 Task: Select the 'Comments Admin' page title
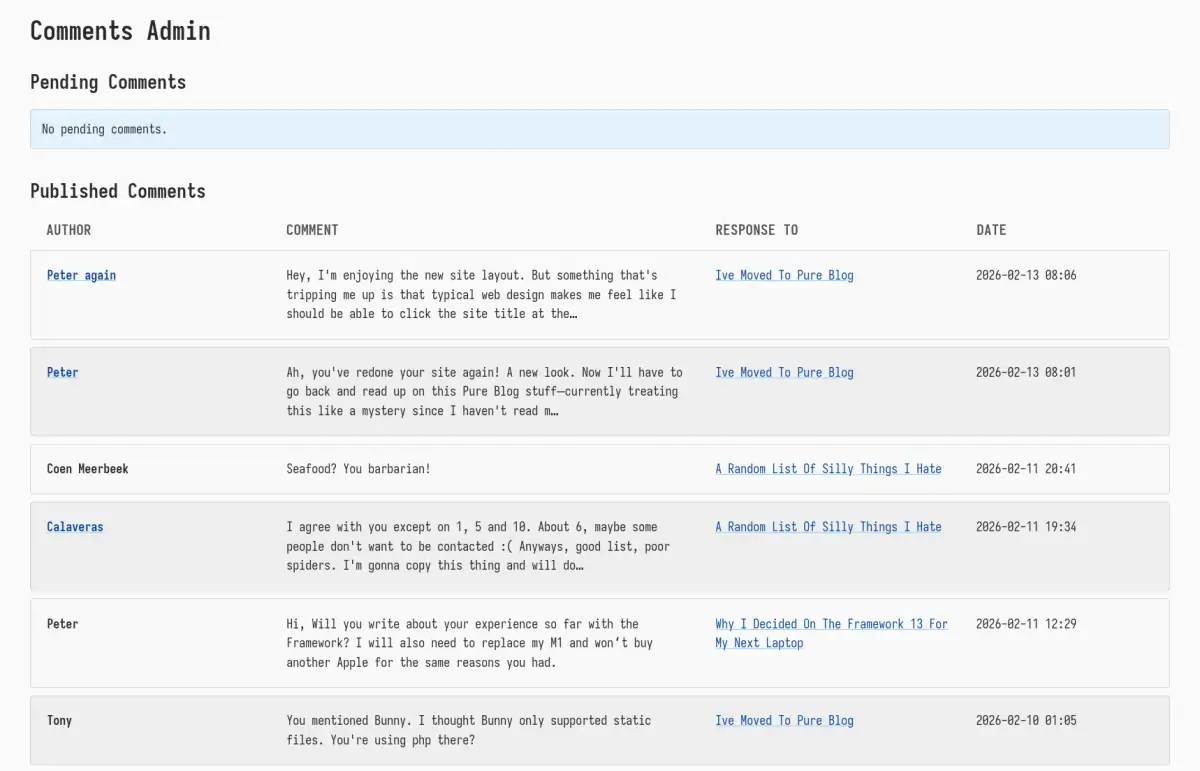[120, 31]
